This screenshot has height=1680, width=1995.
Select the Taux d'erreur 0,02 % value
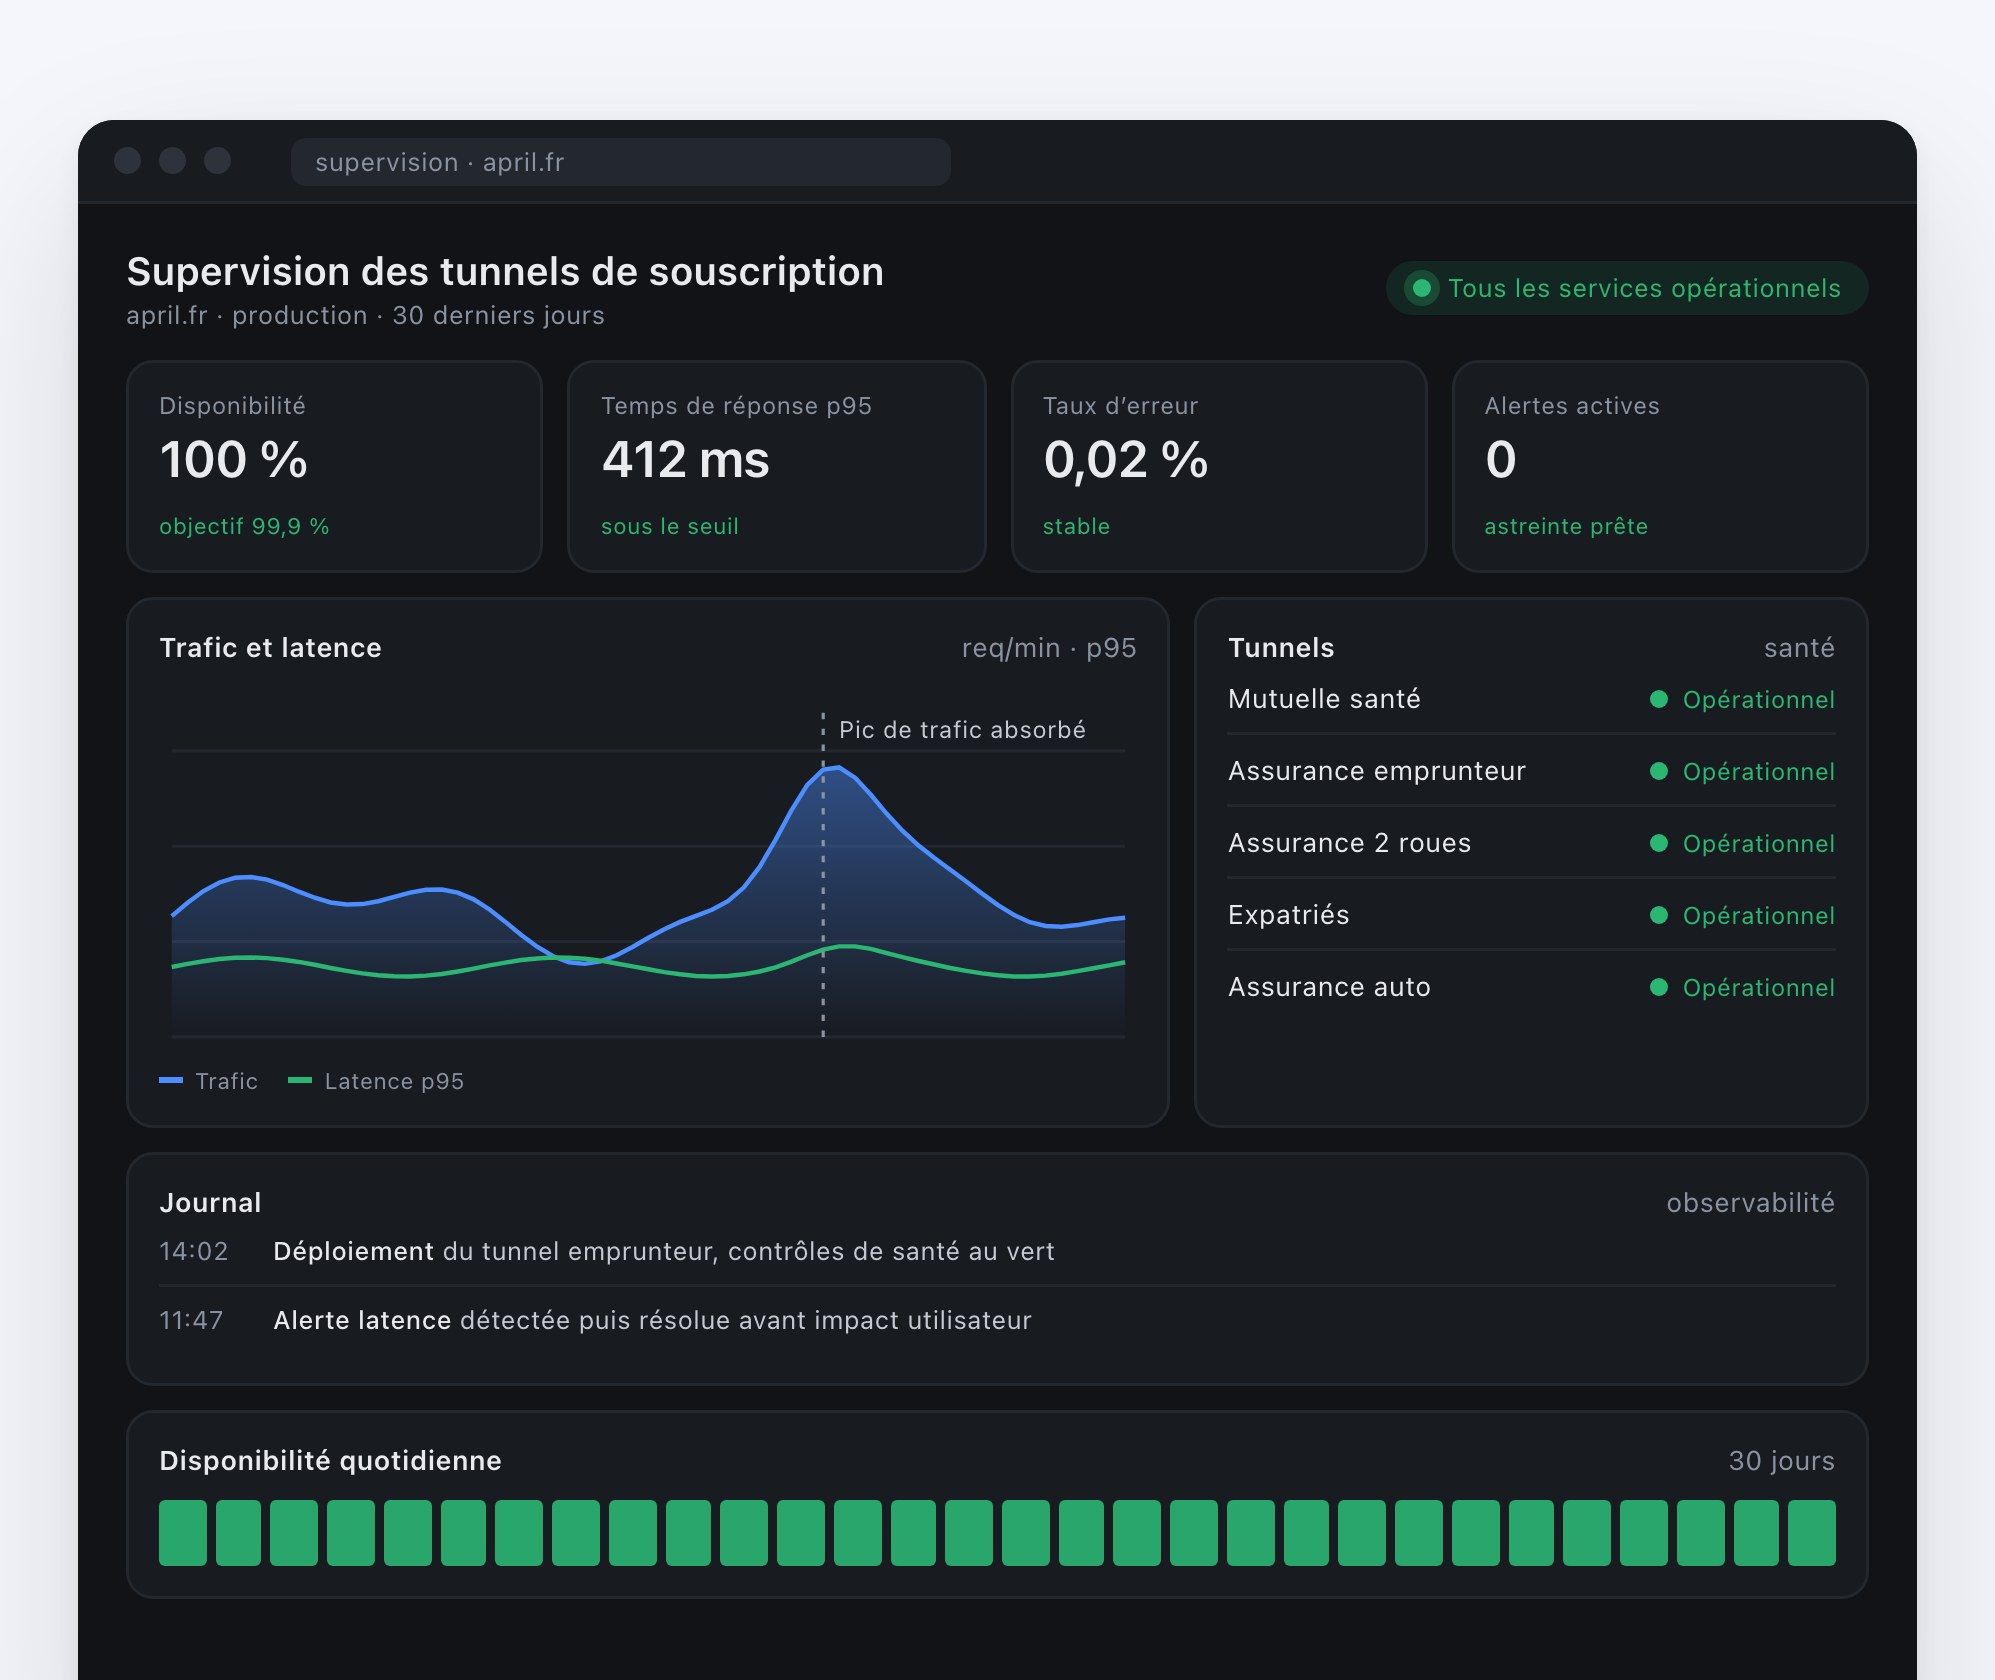tap(1125, 460)
